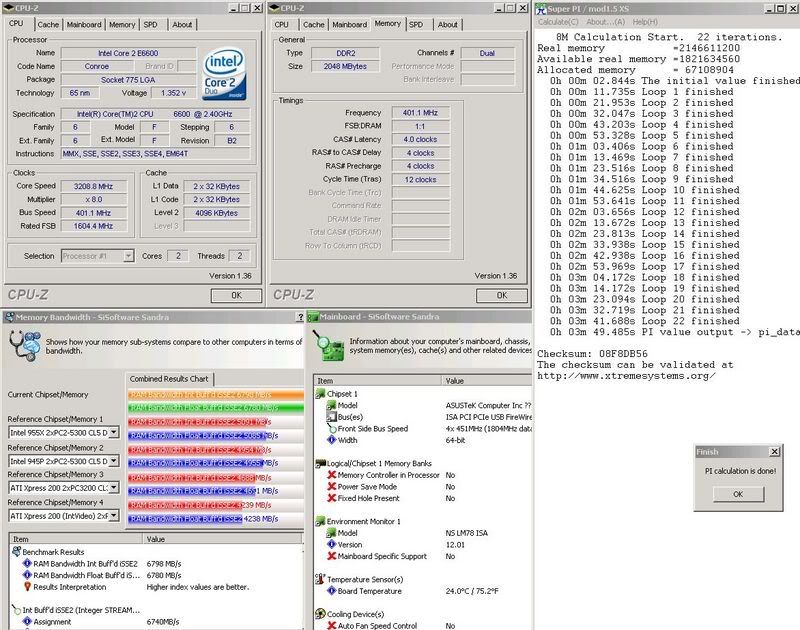Click the Board Temperature row icon
Viewport: 800px width, 630px height.
[x=331, y=591]
